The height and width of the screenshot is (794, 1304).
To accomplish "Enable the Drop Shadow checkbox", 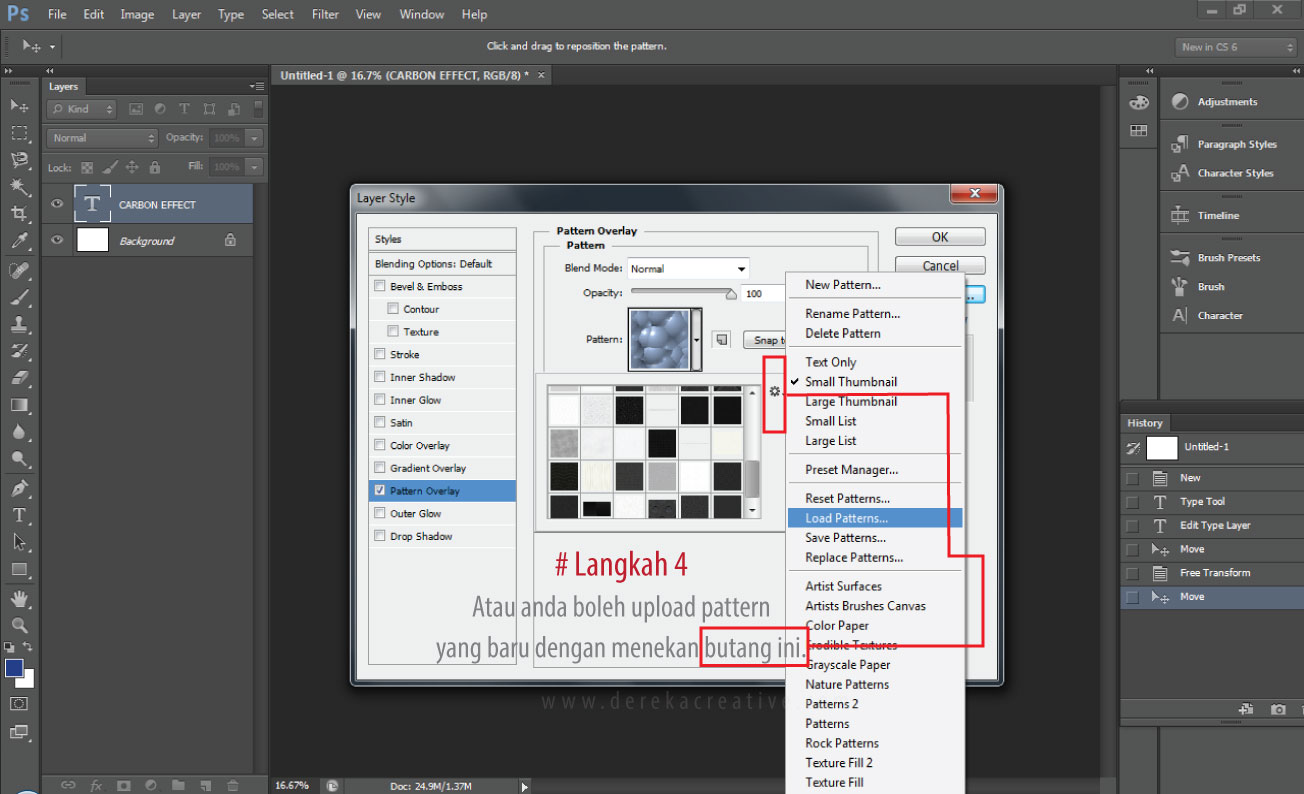I will (x=380, y=536).
